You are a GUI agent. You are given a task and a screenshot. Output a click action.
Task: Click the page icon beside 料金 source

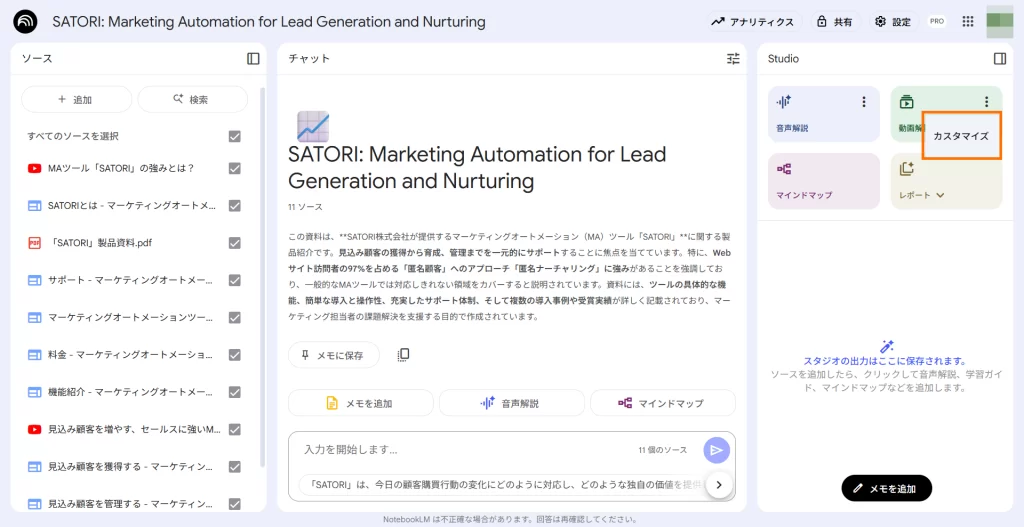pyautogui.click(x=35, y=355)
